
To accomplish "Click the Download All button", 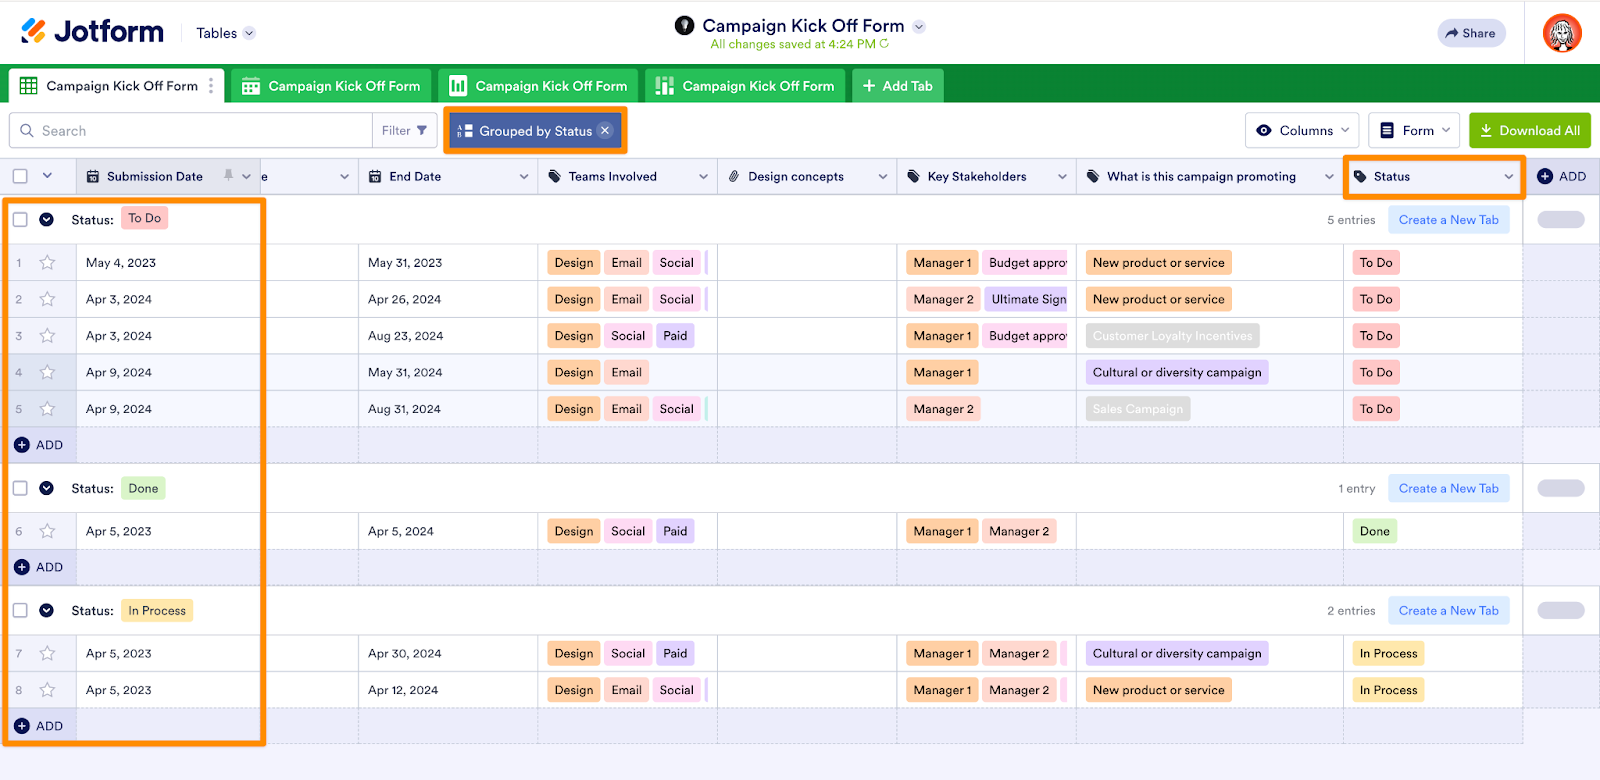I will click(x=1529, y=131).
